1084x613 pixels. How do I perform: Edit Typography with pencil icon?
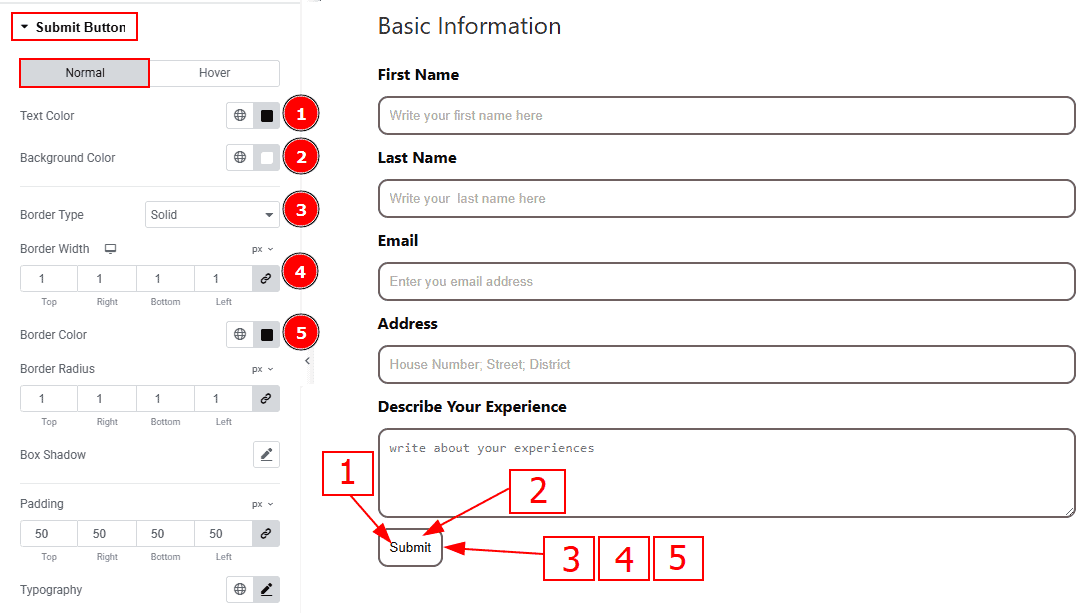(267, 590)
